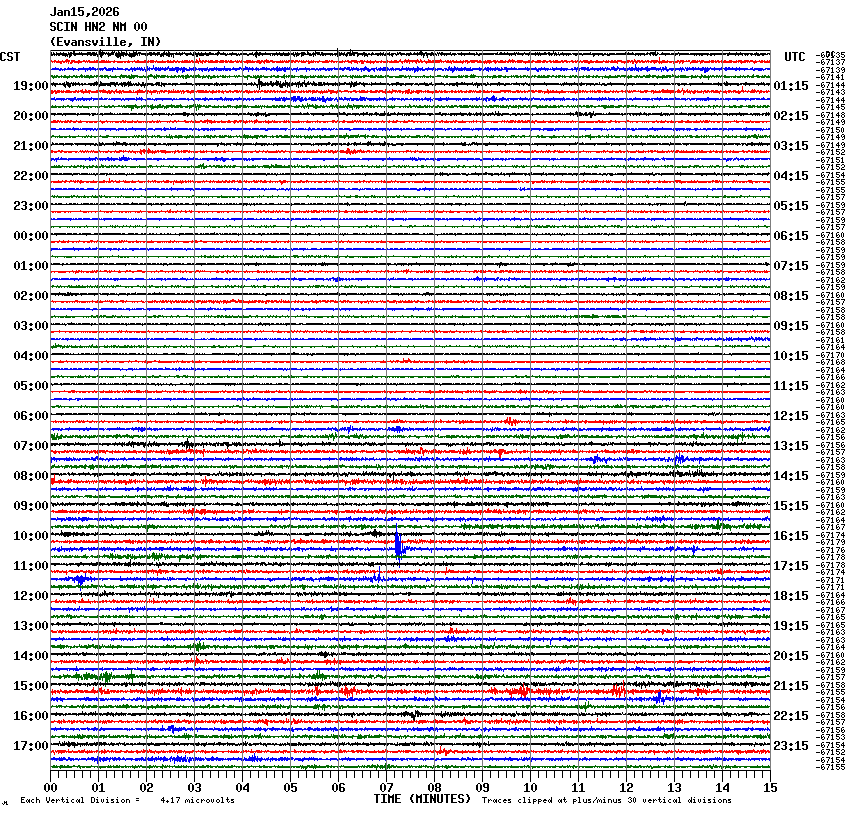Click the TIME (MINUTES) axis title
Screen dimensions: 850x814
click(x=422, y=799)
